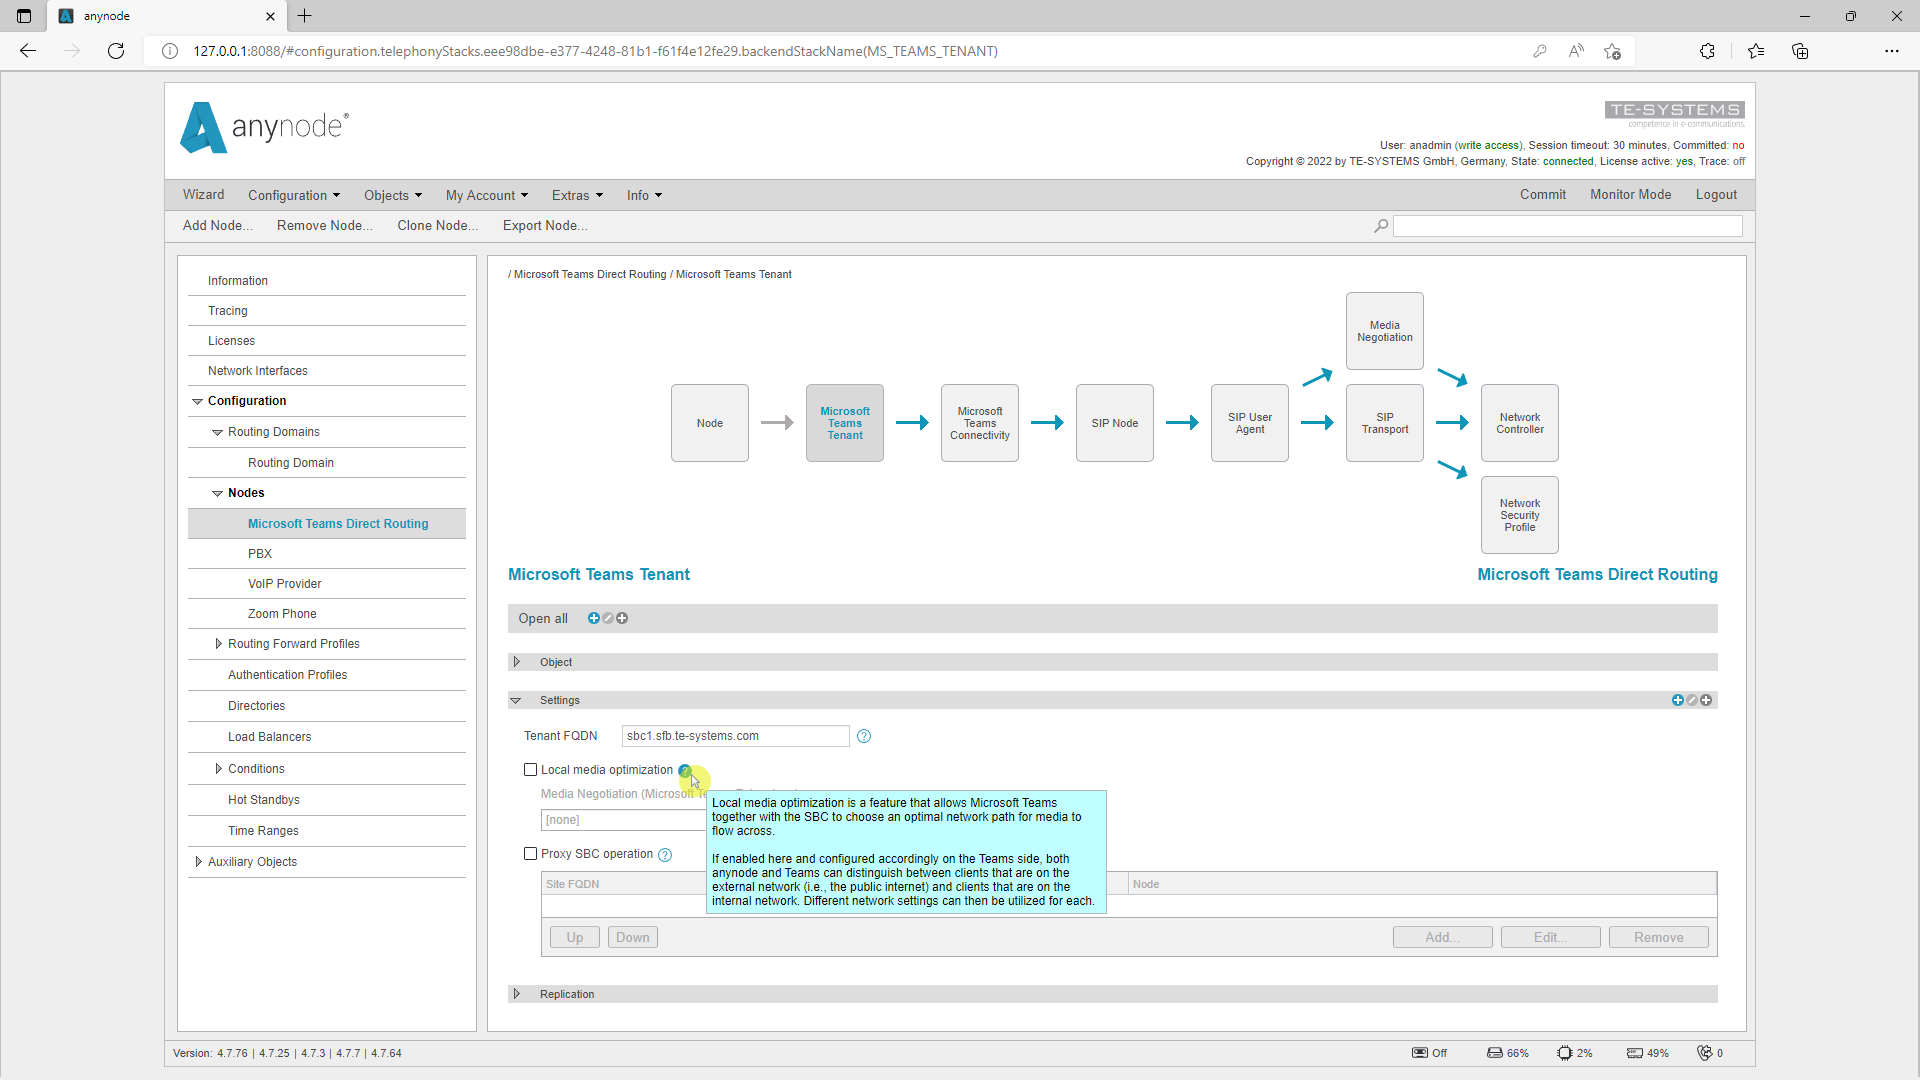Open the Objects dropdown menu
Viewport: 1920px width, 1080px height.
click(x=393, y=196)
